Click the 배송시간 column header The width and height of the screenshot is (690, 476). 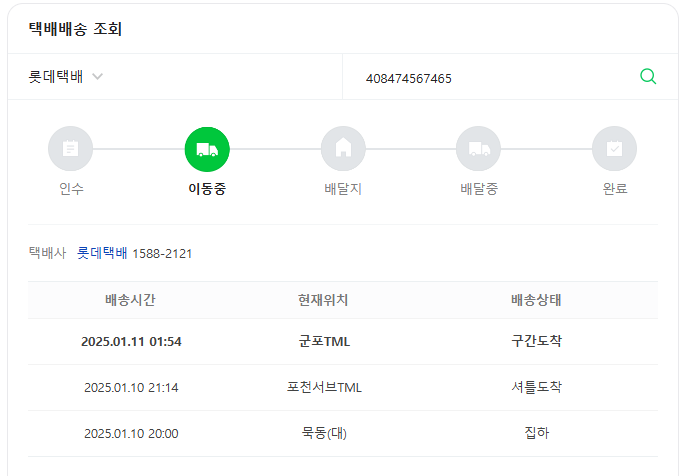click(130, 300)
